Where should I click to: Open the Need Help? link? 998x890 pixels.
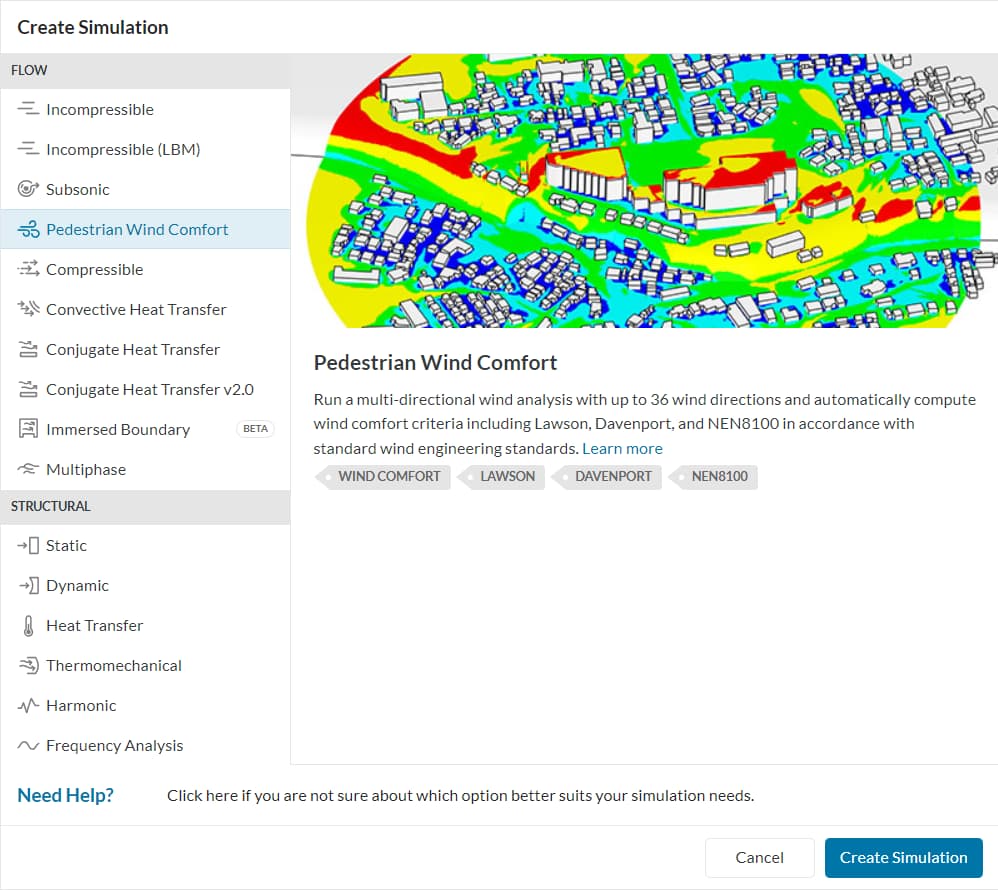[x=65, y=796]
